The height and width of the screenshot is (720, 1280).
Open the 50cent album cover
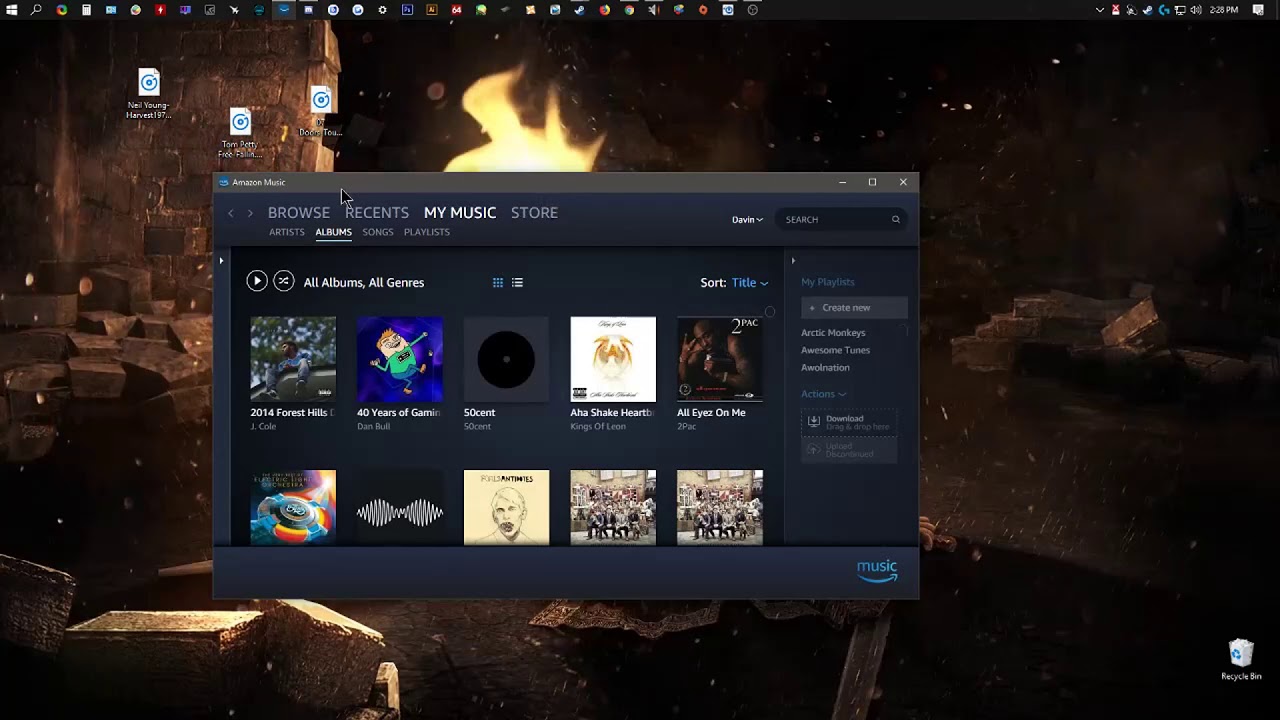tap(506, 359)
